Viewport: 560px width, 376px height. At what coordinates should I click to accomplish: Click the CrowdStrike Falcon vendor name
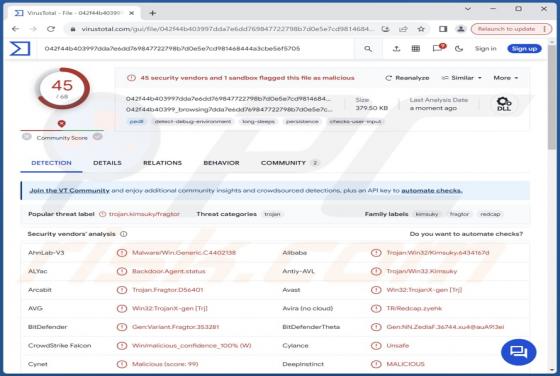click(60, 346)
